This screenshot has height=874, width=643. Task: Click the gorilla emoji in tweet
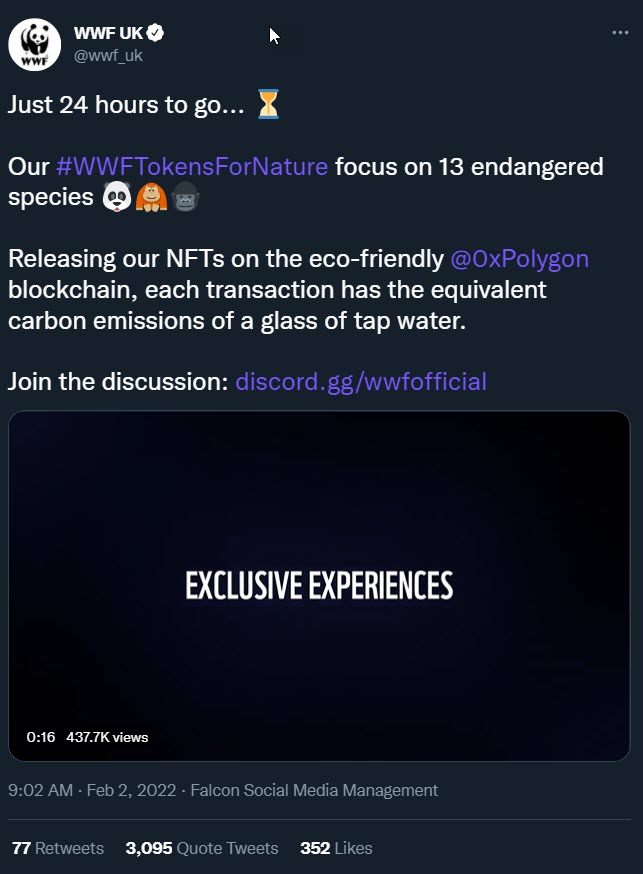185,198
